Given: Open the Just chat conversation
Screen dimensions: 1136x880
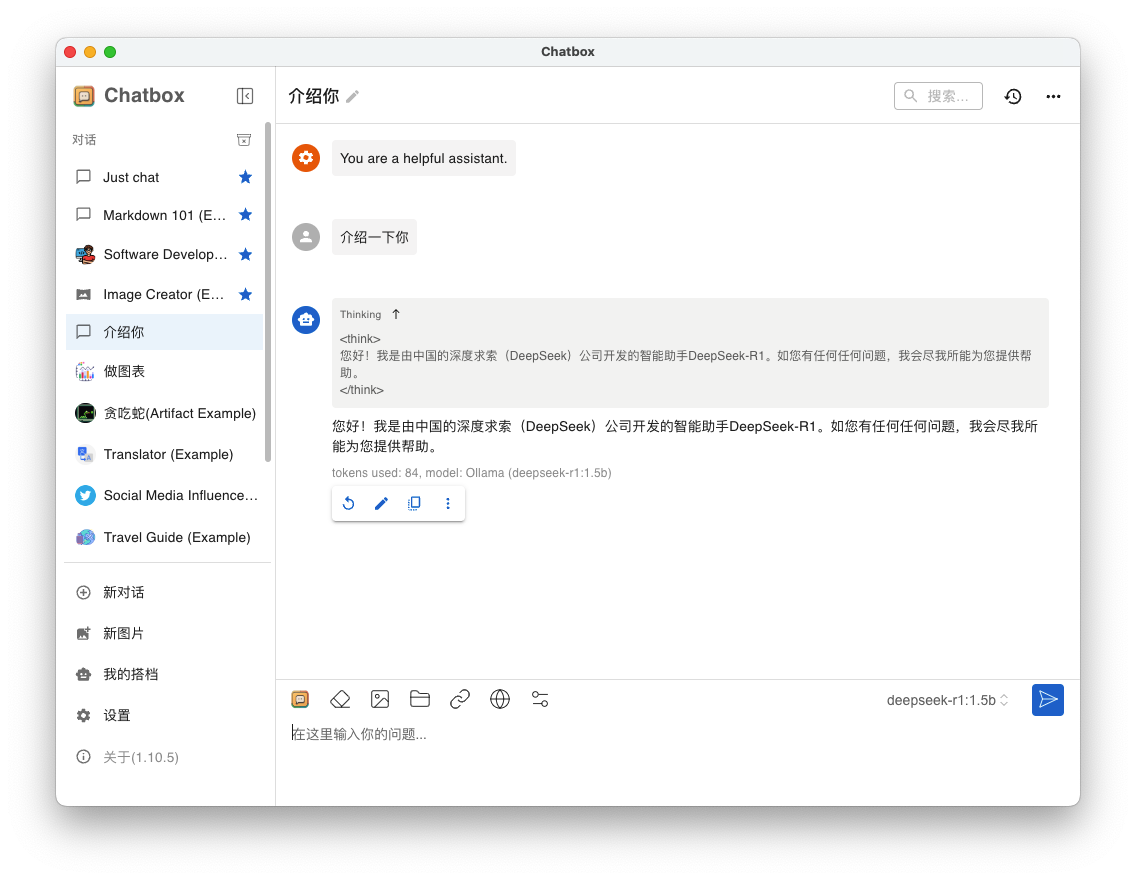Looking at the screenshot, I should click(x=164, y=177).
